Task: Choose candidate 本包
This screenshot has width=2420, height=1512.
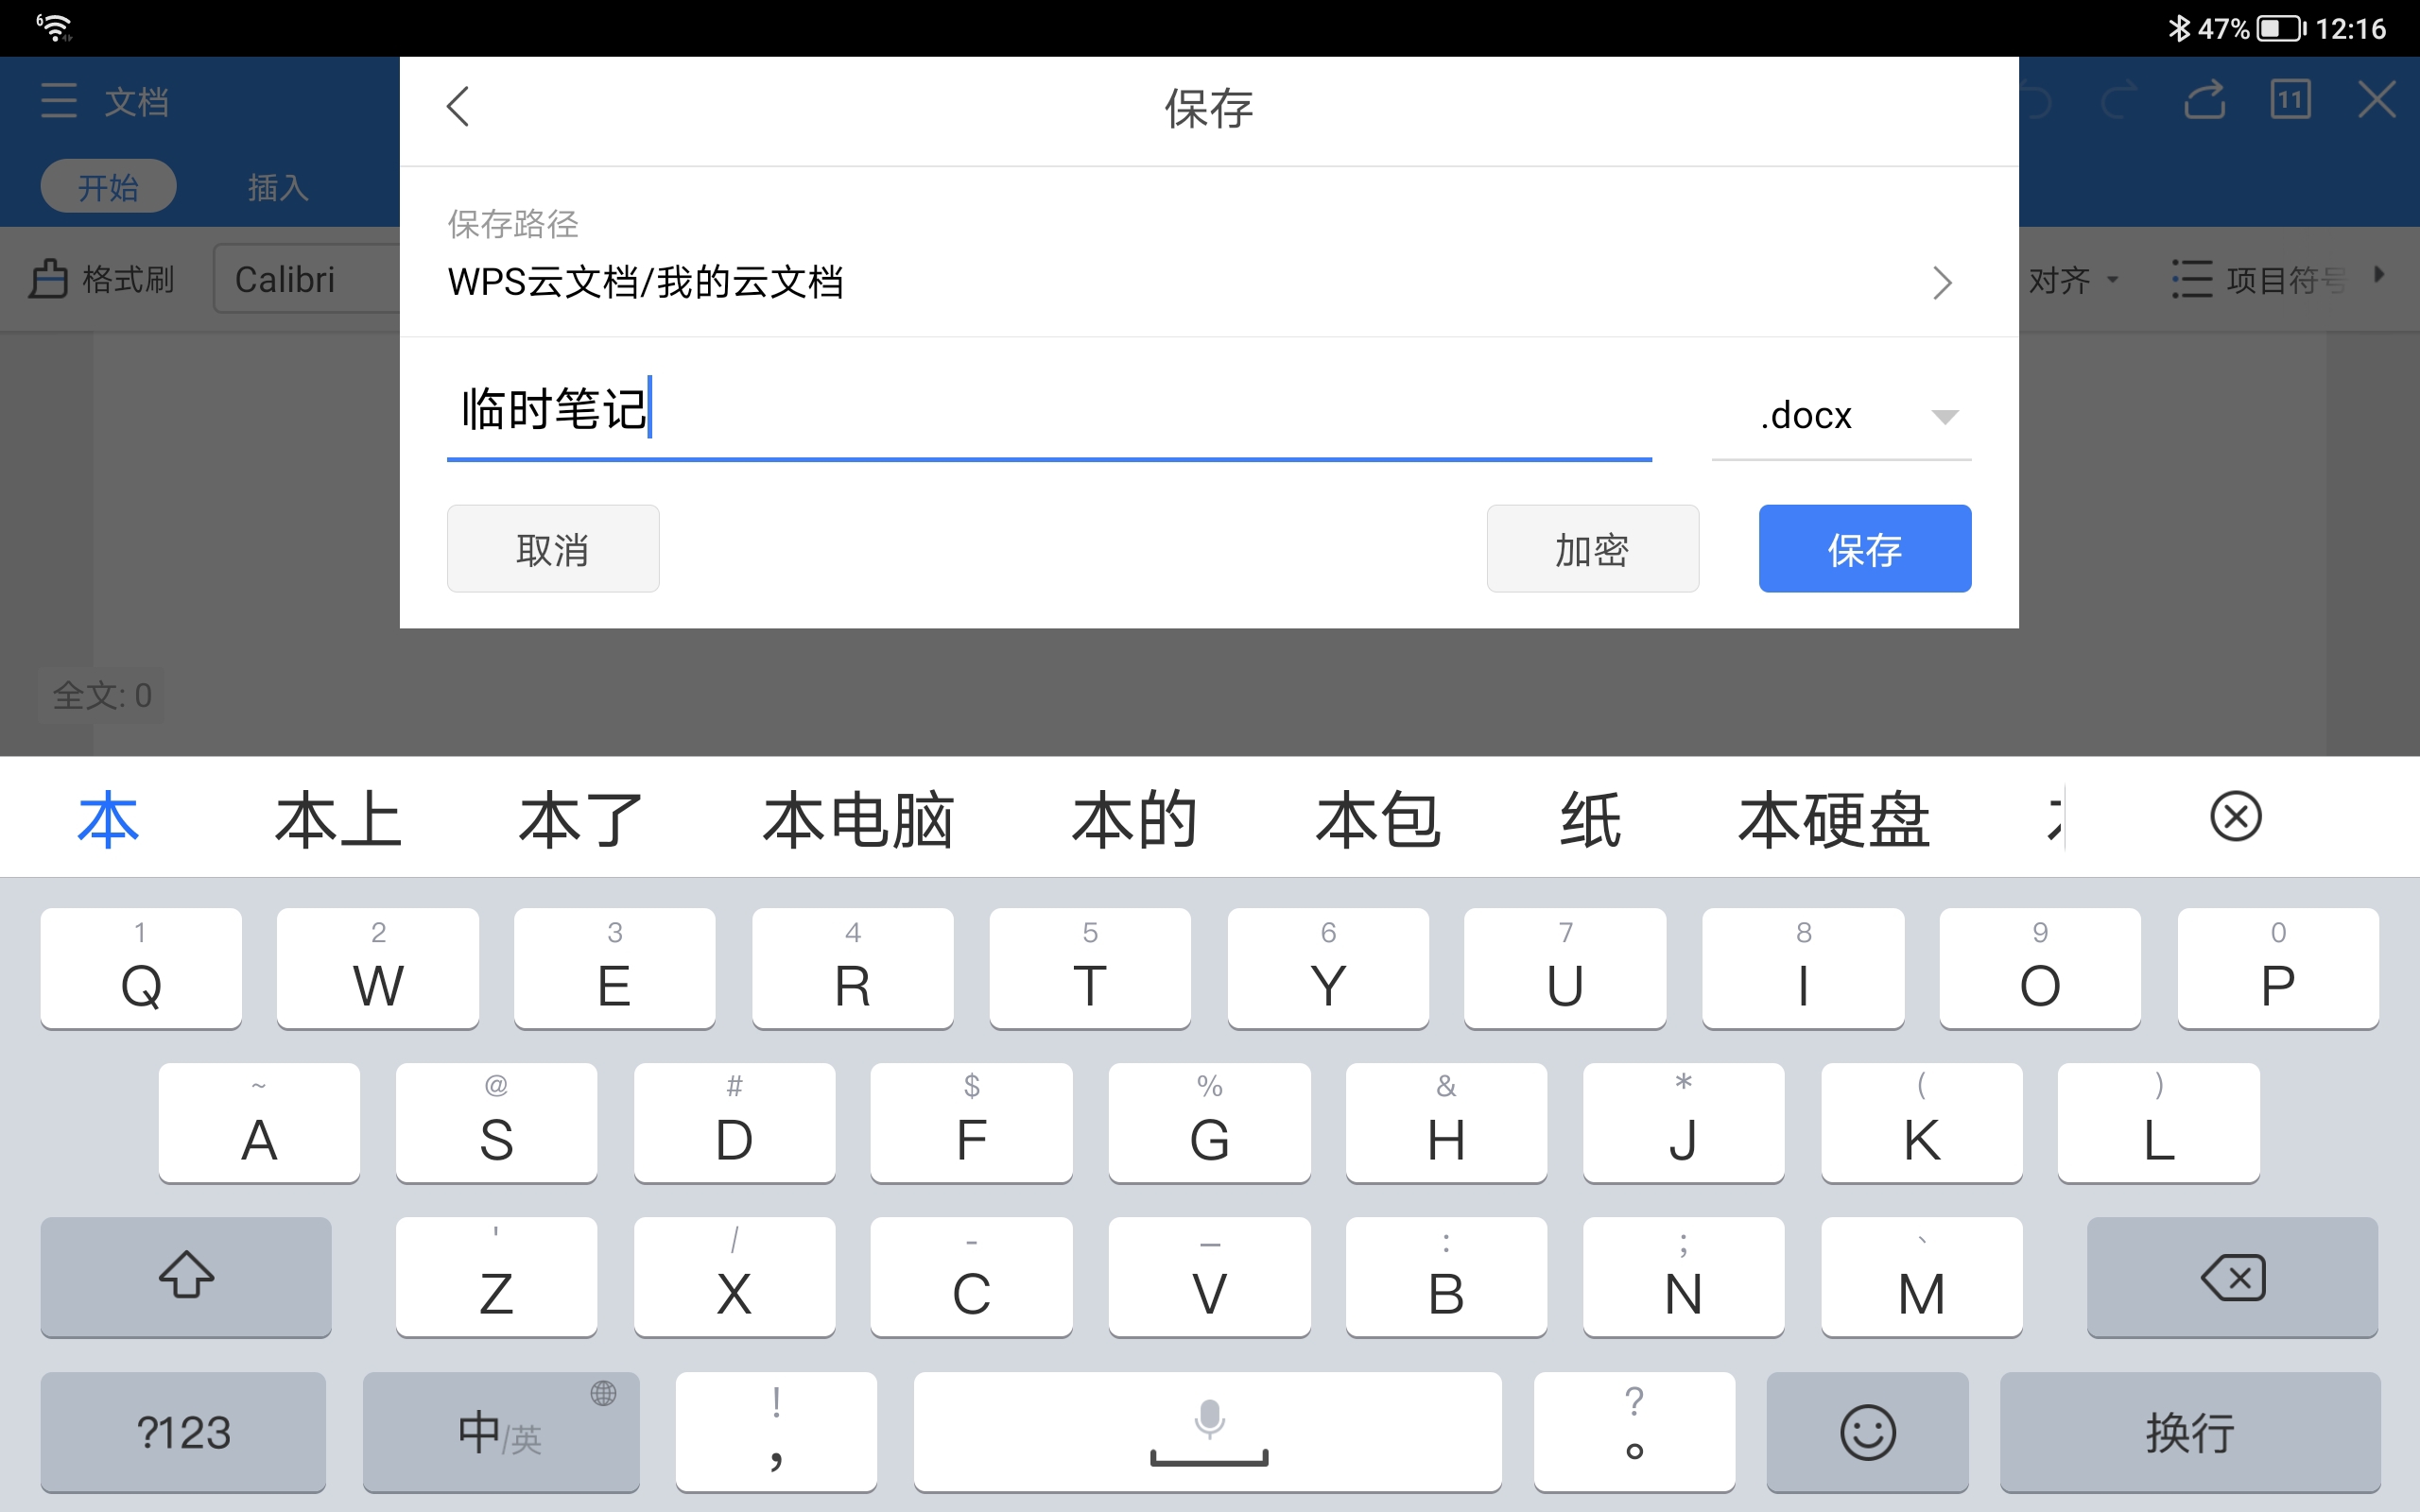Action: click(1378, 819)
